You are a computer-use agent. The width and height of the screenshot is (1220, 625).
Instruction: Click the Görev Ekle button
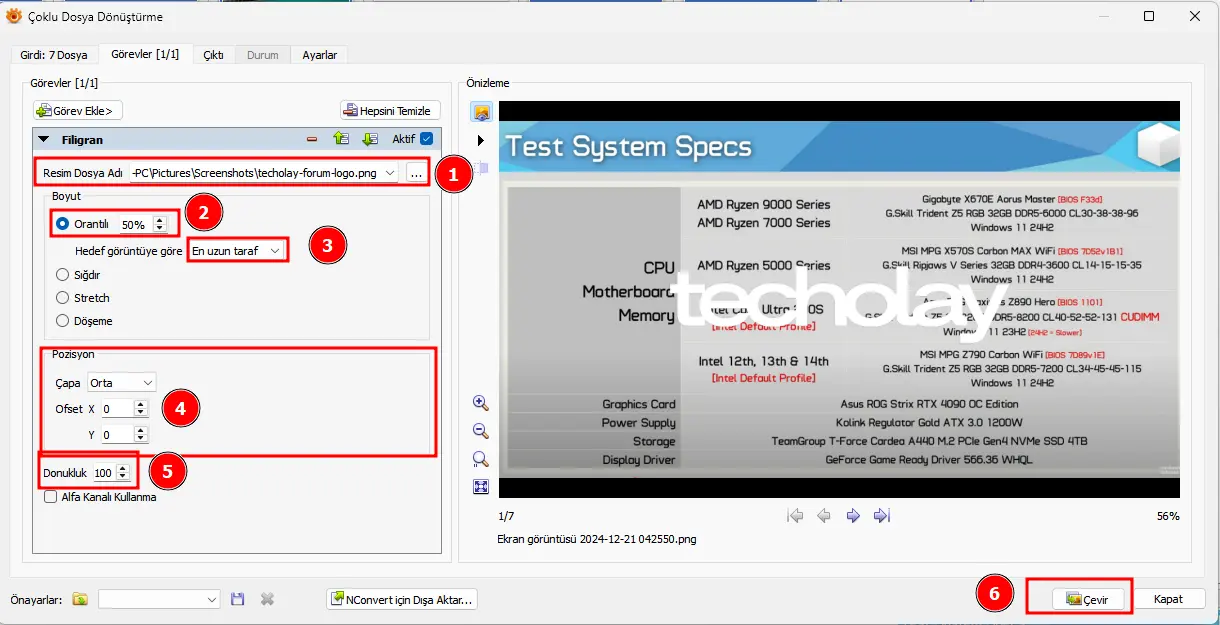coord(78,110)
